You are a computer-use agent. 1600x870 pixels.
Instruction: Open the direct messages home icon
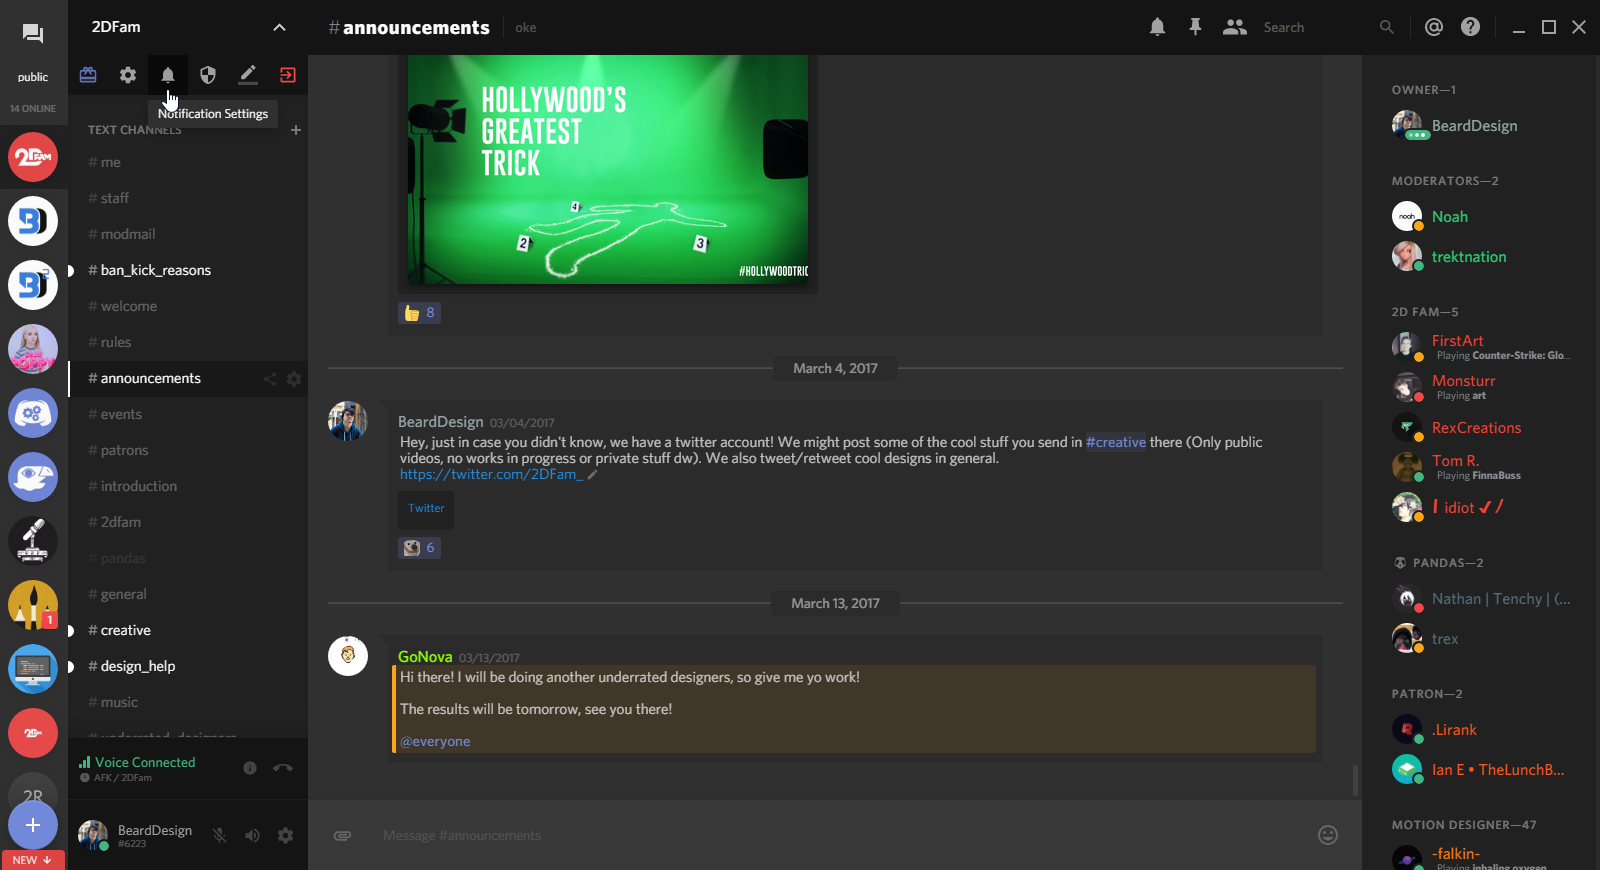point(33,34)
